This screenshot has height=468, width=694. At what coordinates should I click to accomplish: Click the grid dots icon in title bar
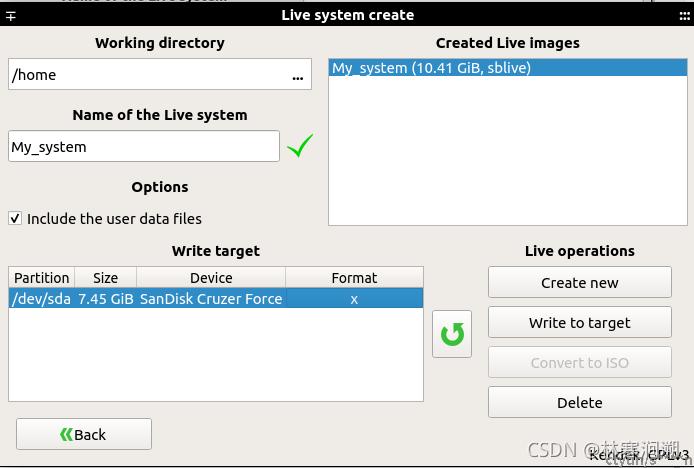coord(684,16)
